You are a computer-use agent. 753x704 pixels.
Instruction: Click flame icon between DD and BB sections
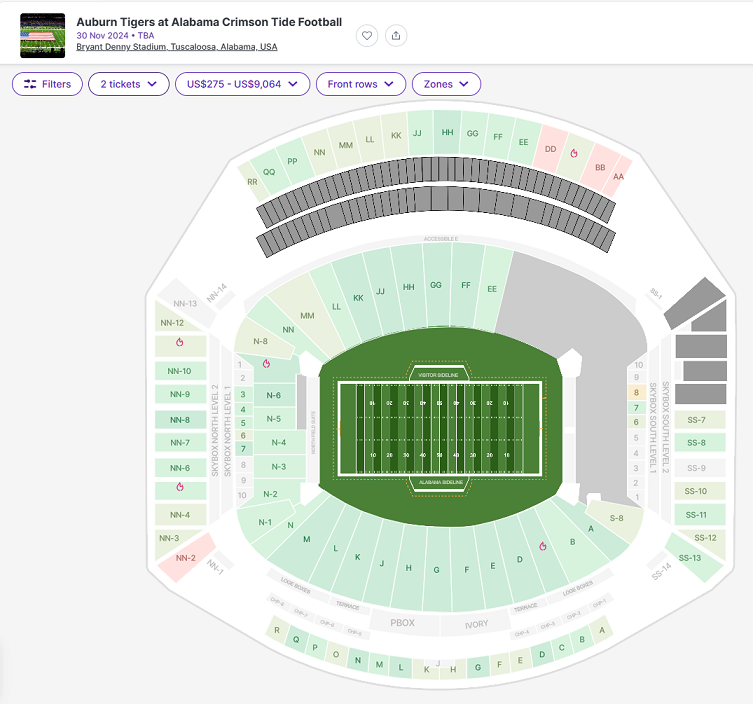click(x=574, y=153)
